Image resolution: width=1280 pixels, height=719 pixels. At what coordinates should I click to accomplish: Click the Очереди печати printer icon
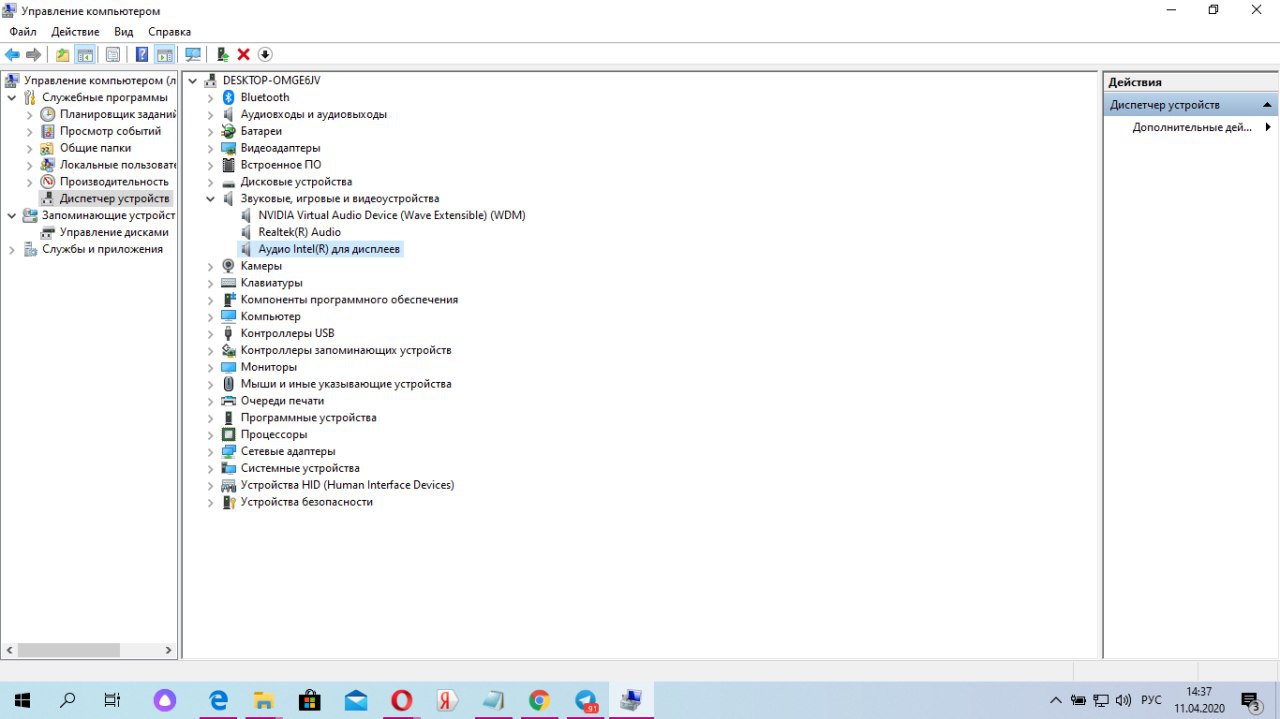point(229,401)
